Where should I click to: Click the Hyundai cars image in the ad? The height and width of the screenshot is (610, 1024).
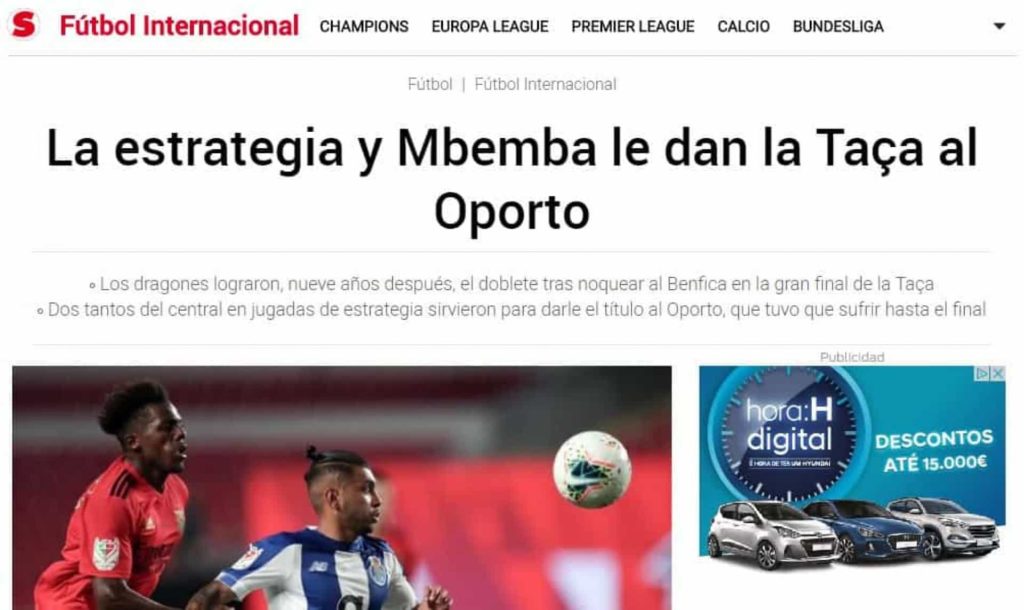[x=853, y=532]
